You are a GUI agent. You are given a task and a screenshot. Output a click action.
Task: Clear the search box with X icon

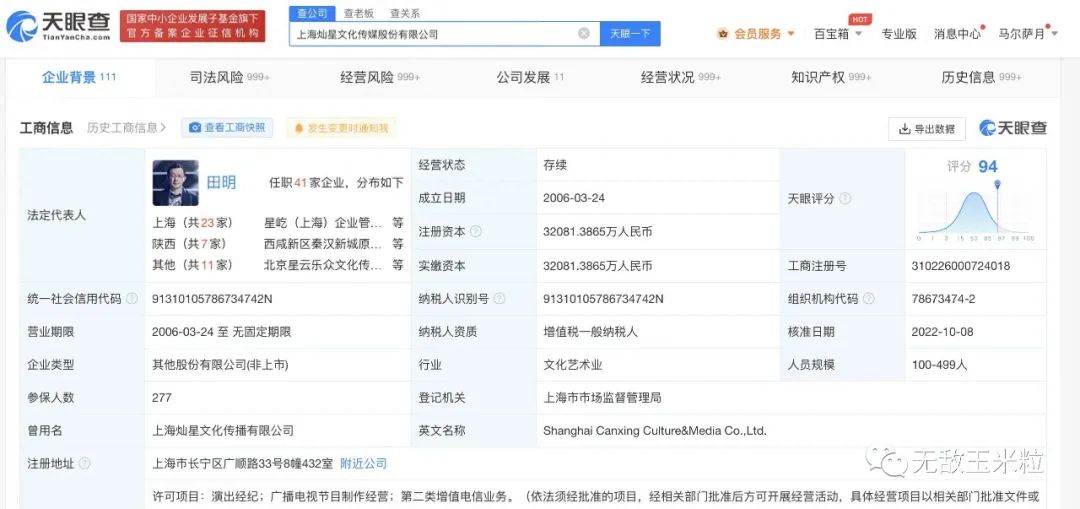583,33
